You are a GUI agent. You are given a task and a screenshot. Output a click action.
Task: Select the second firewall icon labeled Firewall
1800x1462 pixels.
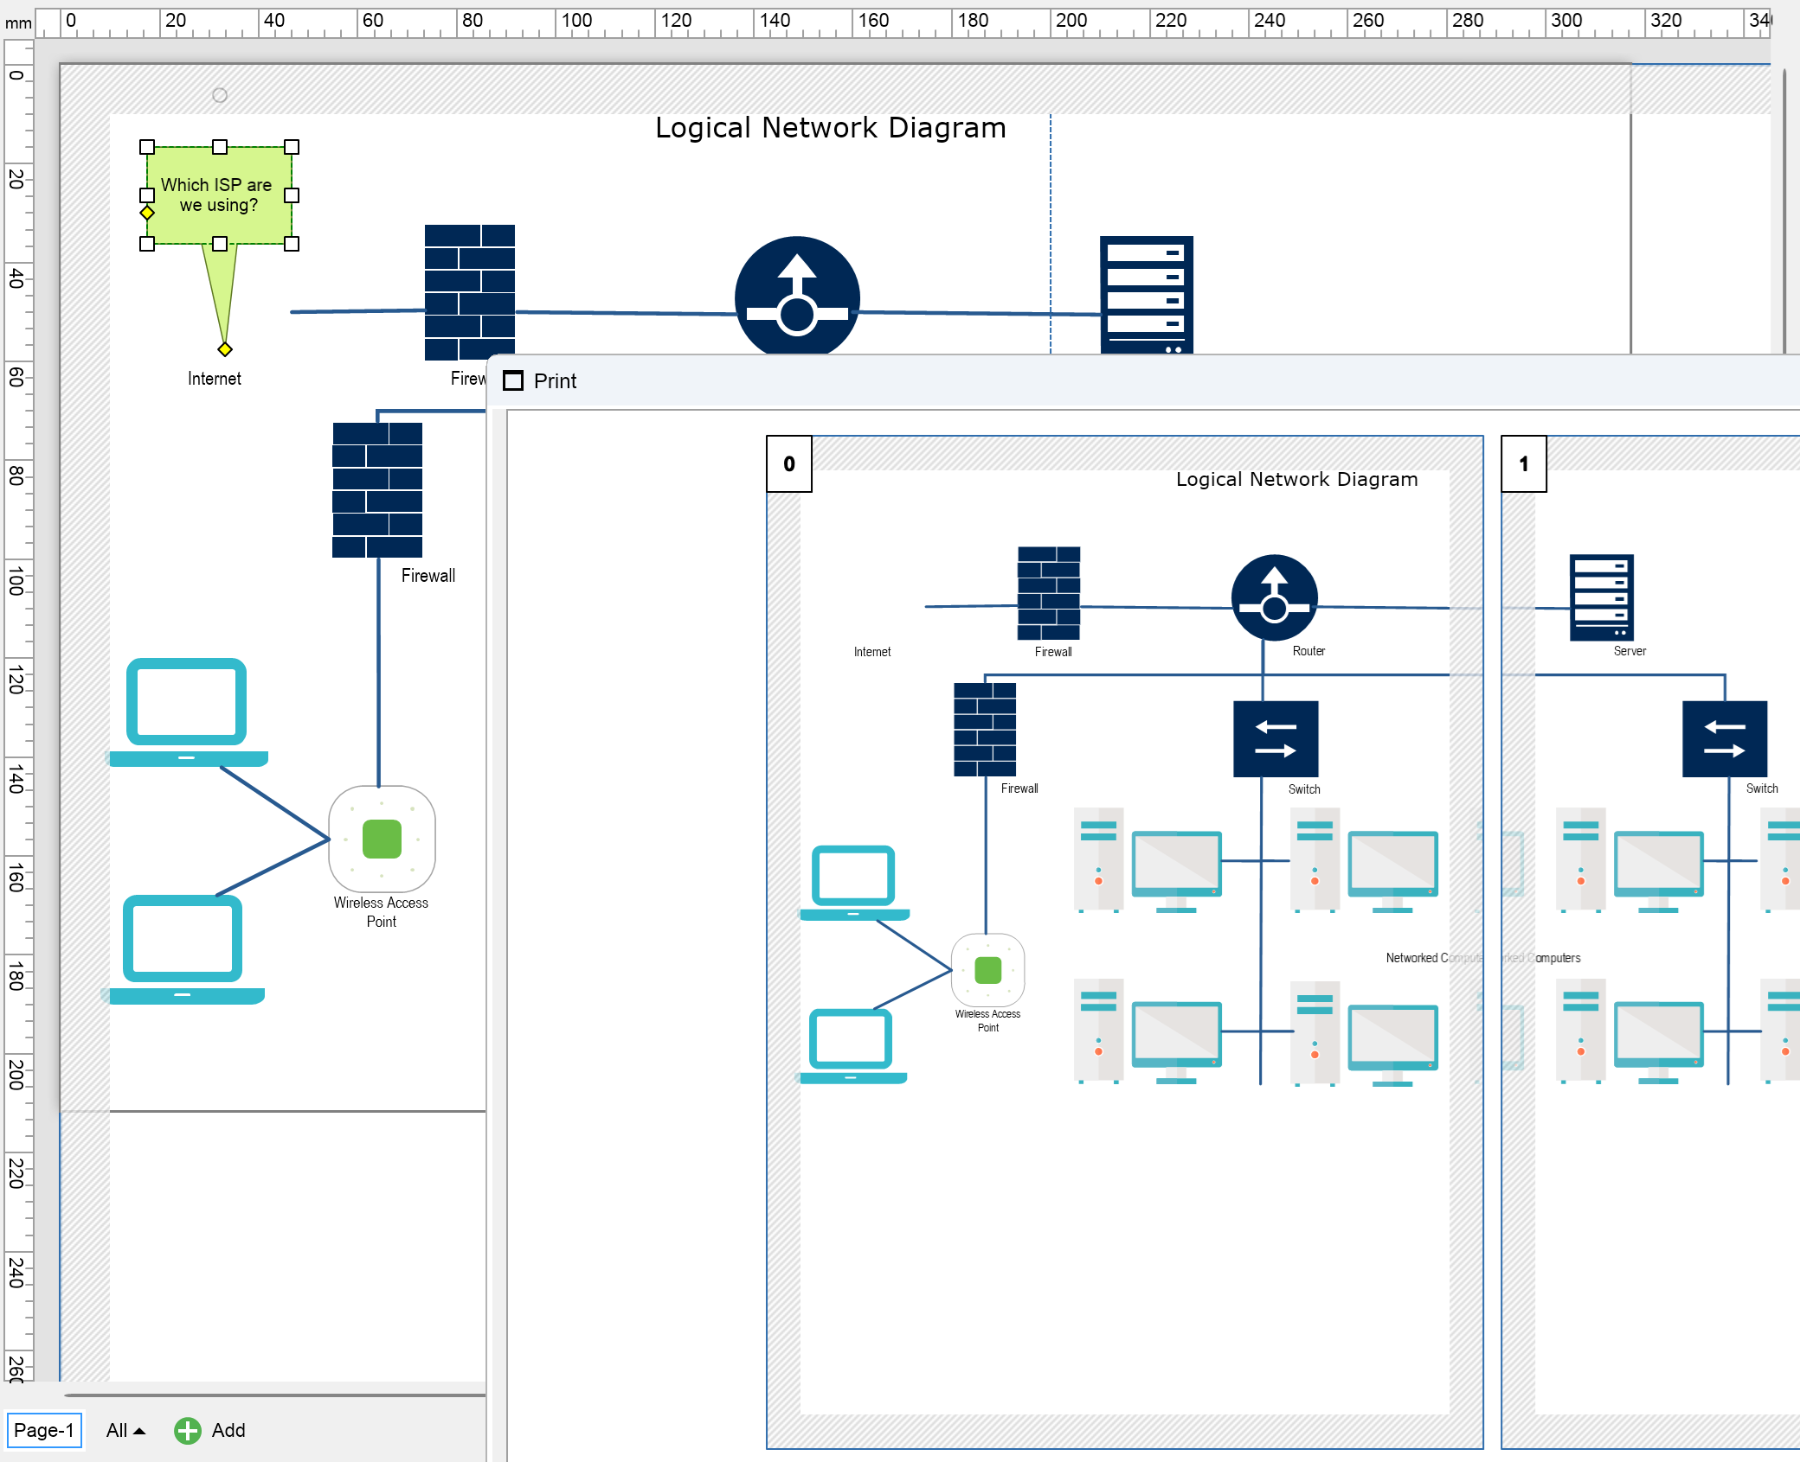pos(377,490)
